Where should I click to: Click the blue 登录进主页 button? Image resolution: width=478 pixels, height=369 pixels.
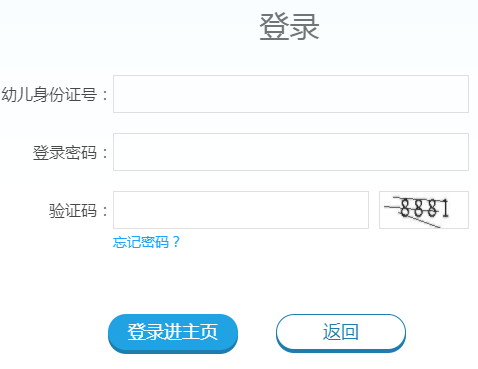click(173, 333)
